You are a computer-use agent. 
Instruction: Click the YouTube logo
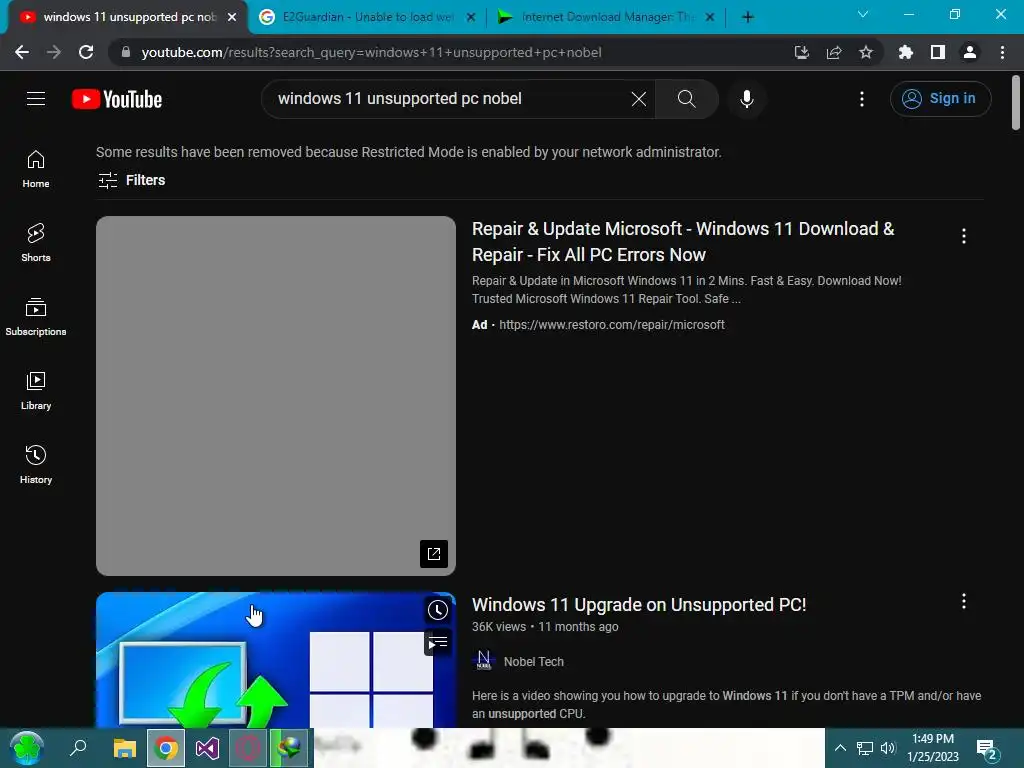(x=117, y=99)
